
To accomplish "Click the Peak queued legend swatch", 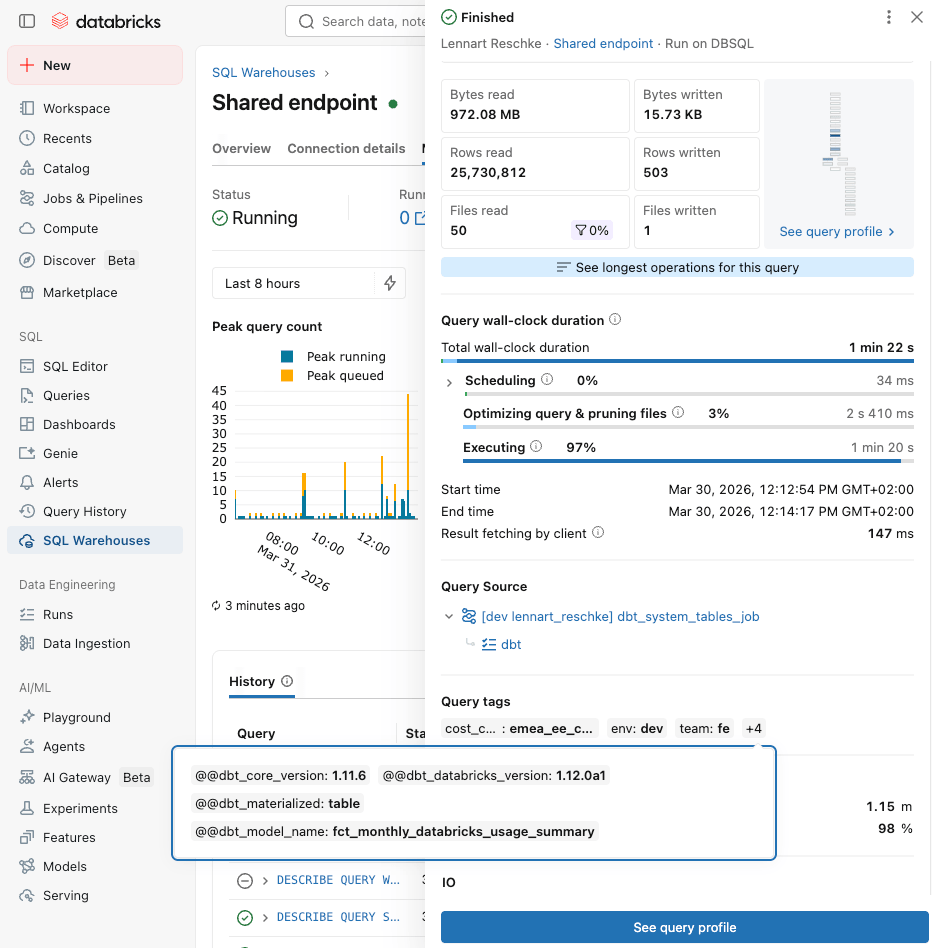I will (x=287, y=375).
